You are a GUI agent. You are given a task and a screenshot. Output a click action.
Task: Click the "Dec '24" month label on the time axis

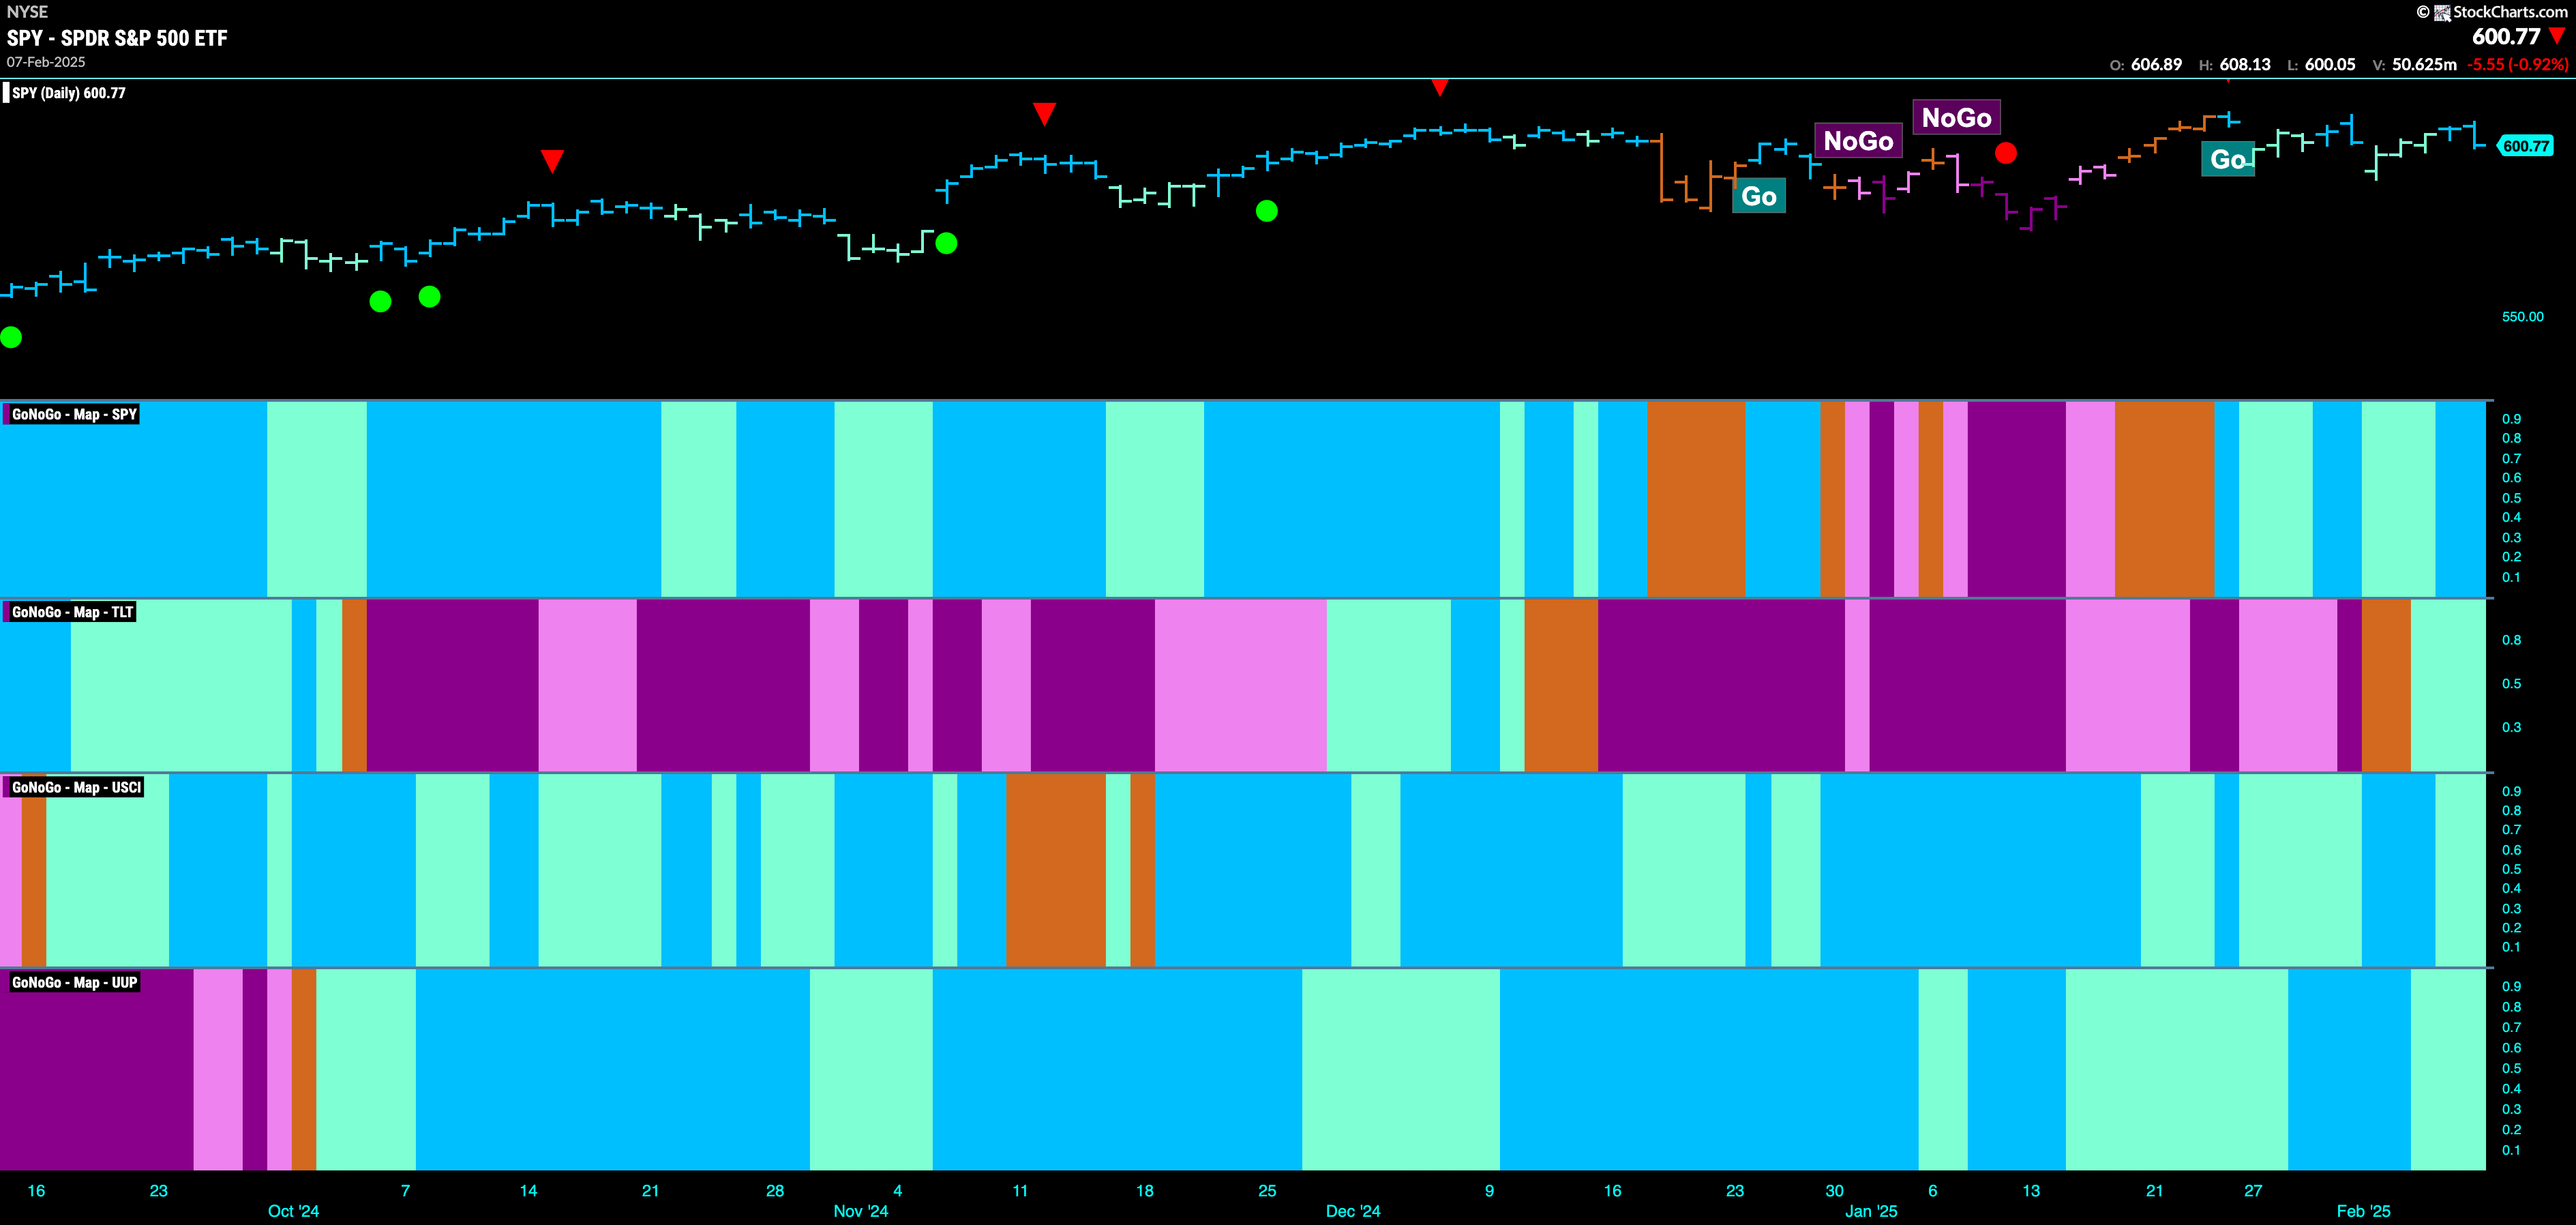tap(1353, 1211)
